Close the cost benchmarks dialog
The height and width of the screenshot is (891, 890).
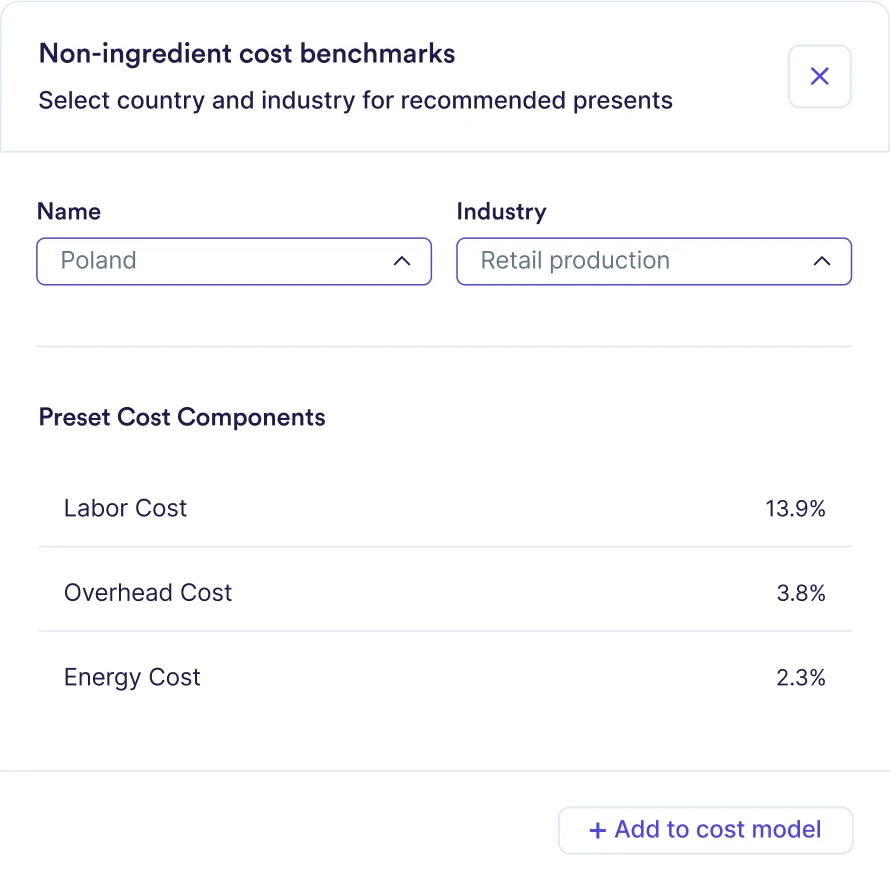pos(819,76)
